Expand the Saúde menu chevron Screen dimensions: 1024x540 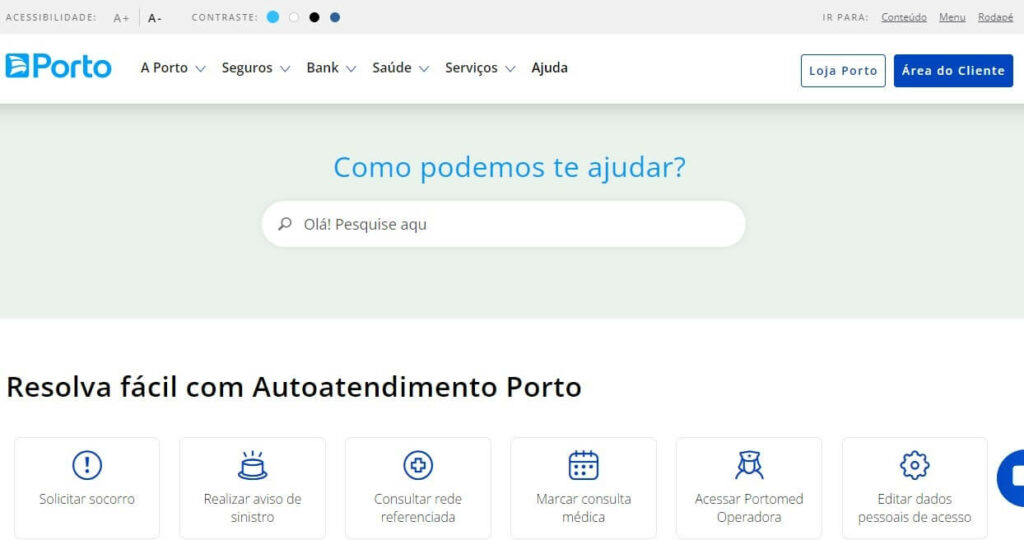point(424,69)
